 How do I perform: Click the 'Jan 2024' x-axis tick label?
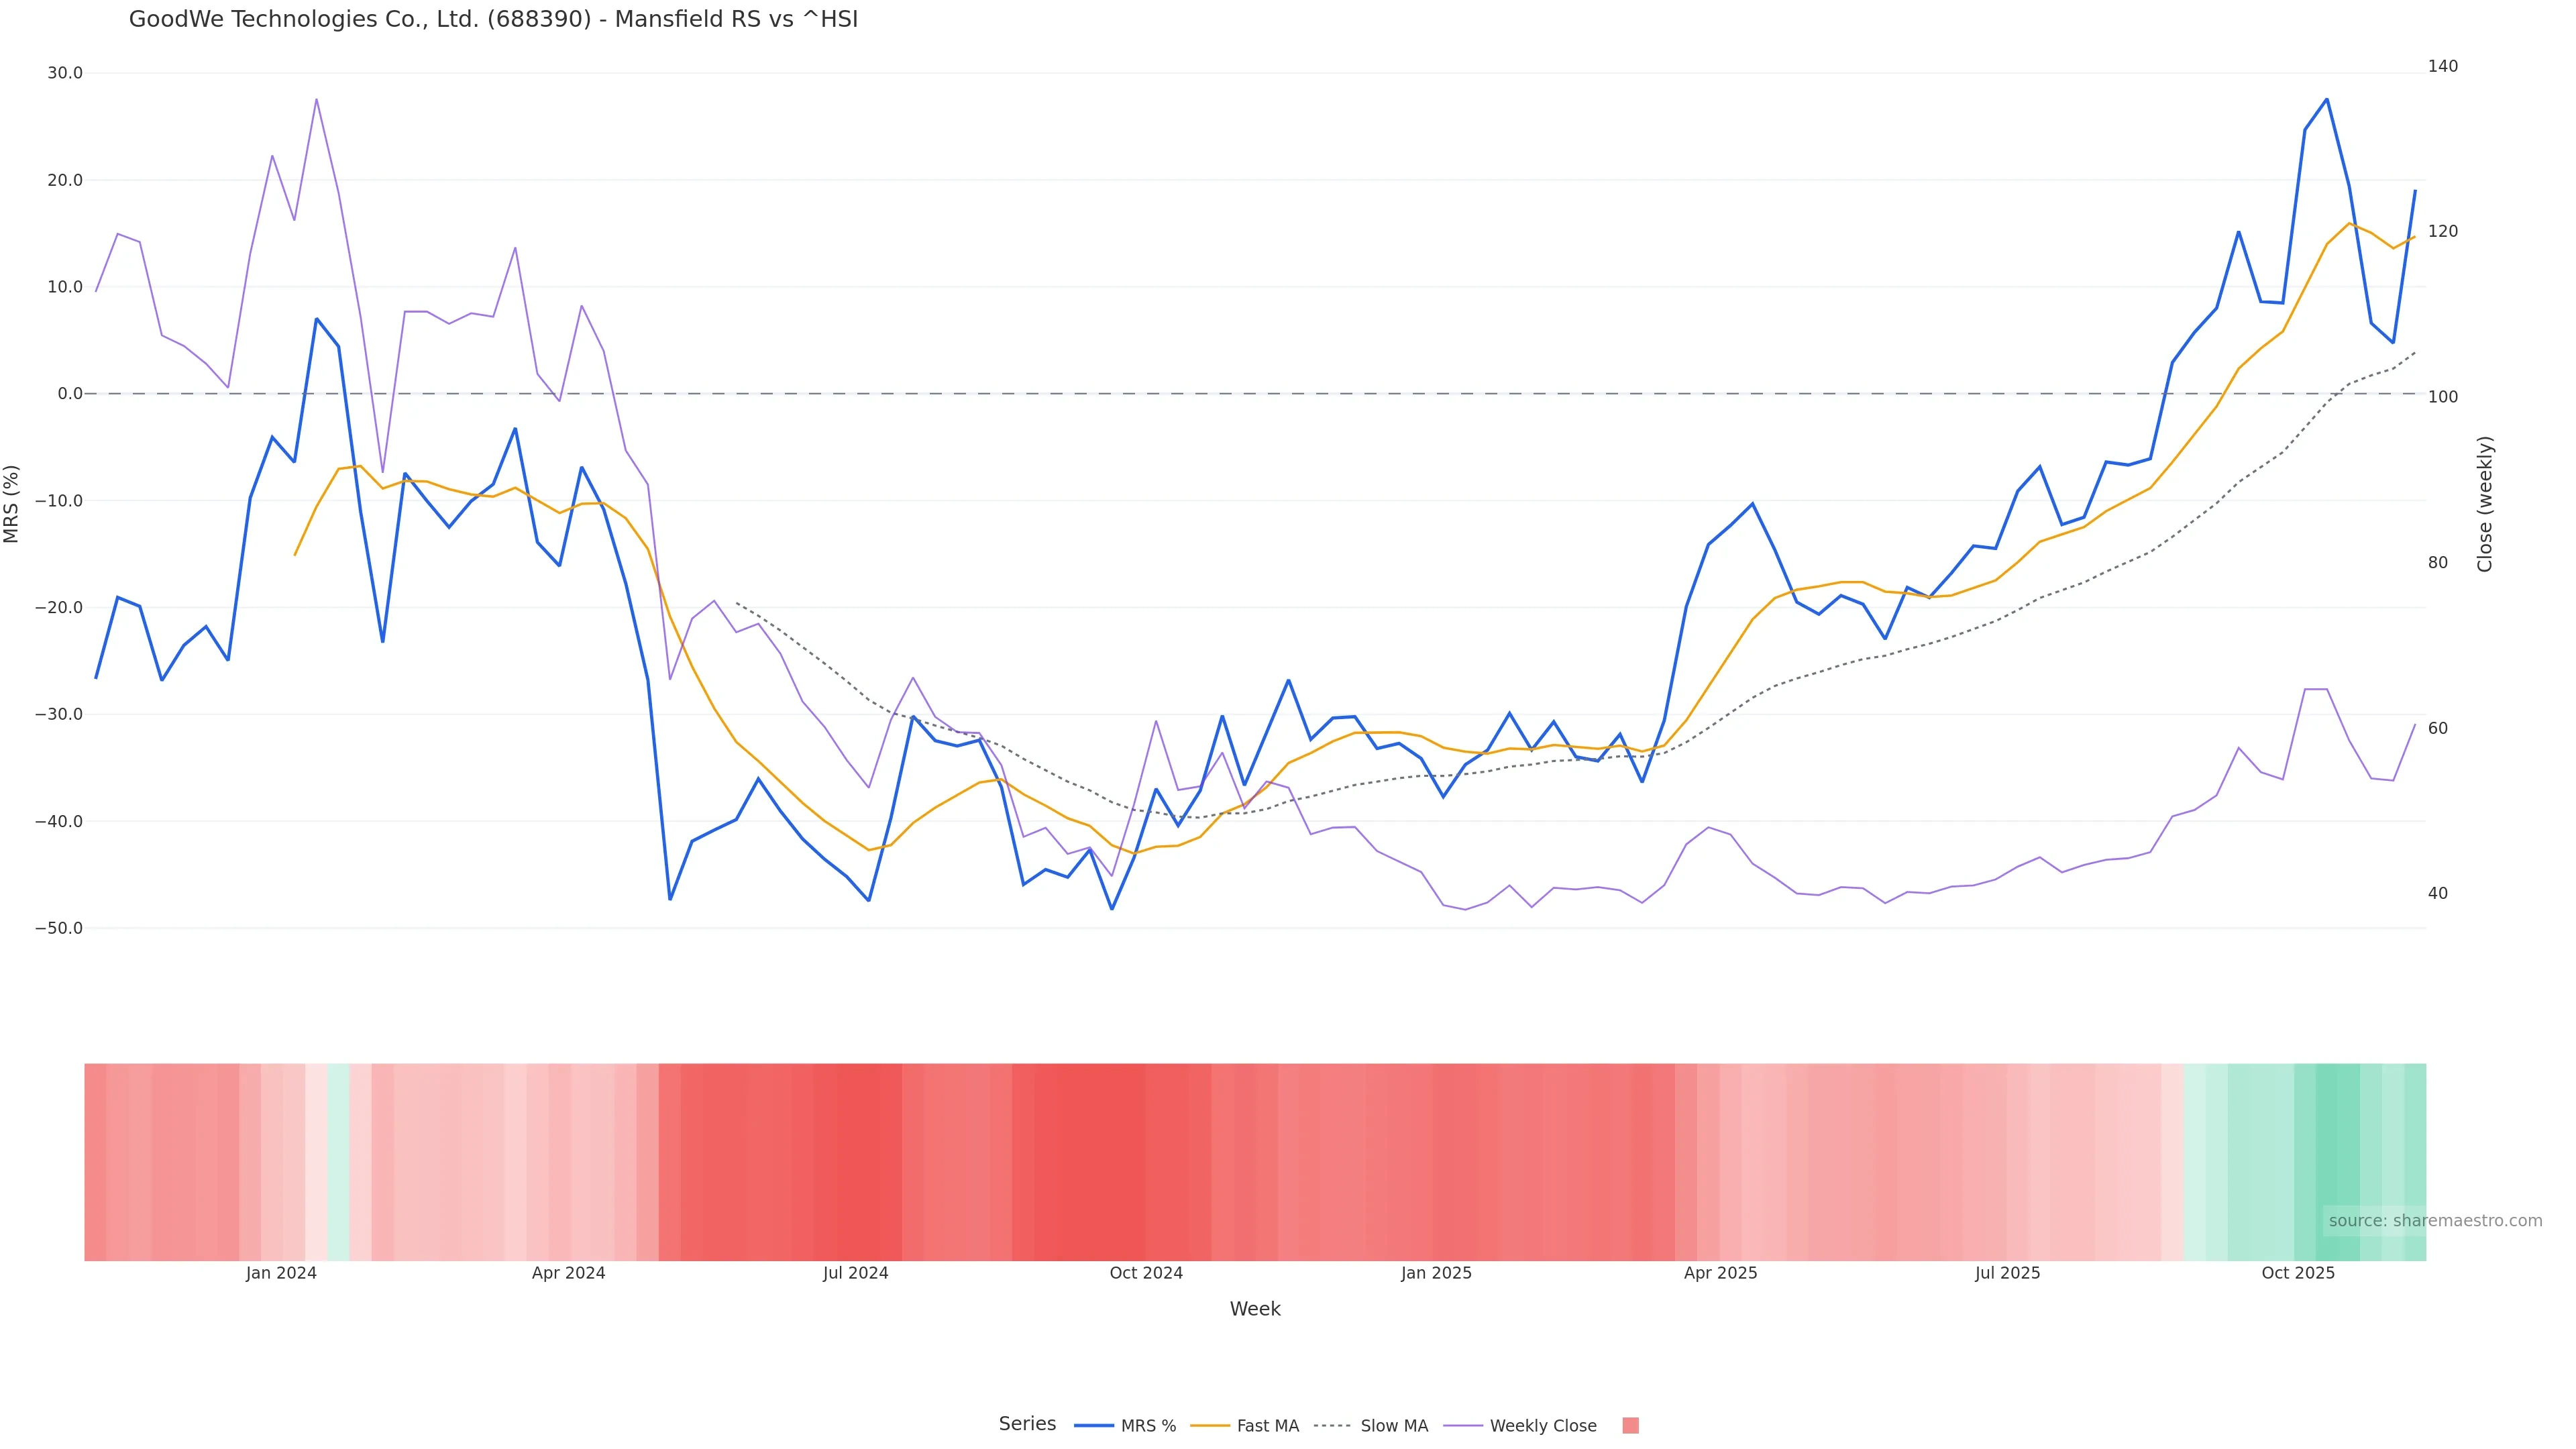pyautogui.click(x=281, y=1273)
